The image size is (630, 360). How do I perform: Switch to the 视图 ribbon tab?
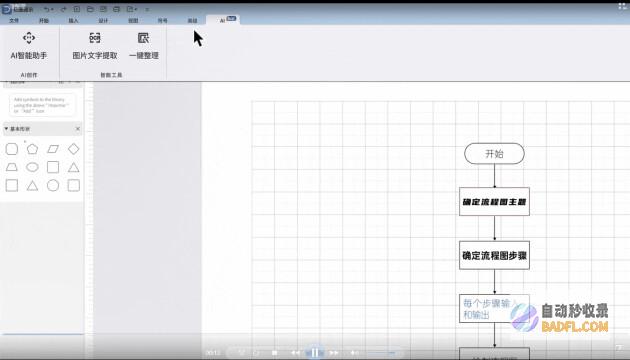[x=133, y=20]
